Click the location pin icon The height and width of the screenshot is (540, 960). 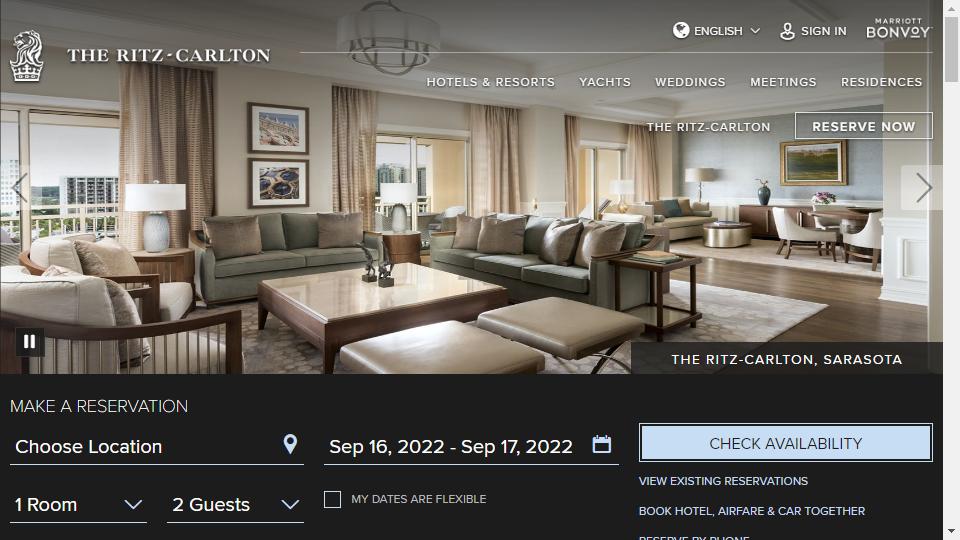(x=290, y=444)
